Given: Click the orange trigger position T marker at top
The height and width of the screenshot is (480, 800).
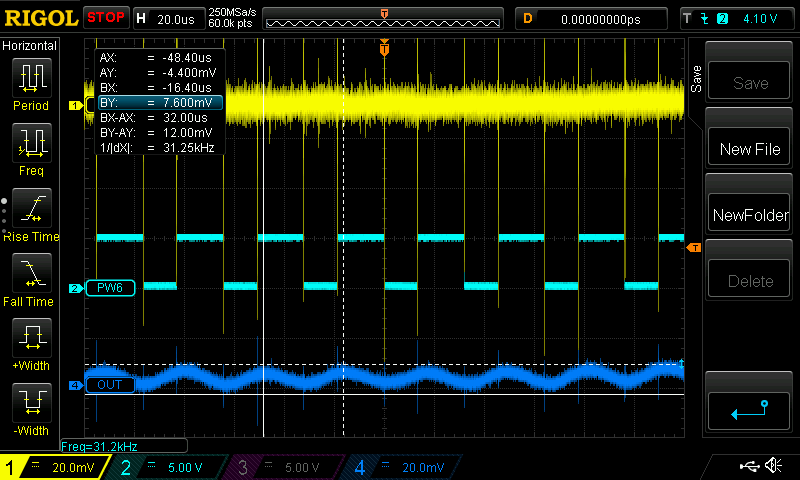Looking at the screenshot, I should [385, 48].
